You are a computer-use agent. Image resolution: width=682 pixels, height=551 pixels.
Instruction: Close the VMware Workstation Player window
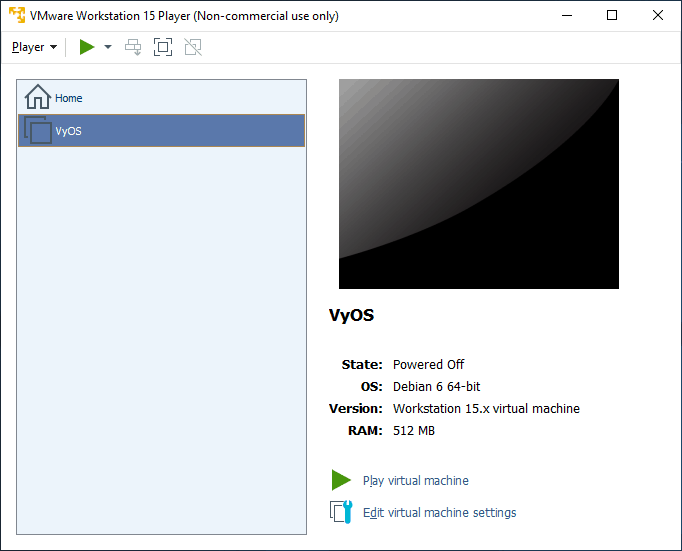[657, 15]
